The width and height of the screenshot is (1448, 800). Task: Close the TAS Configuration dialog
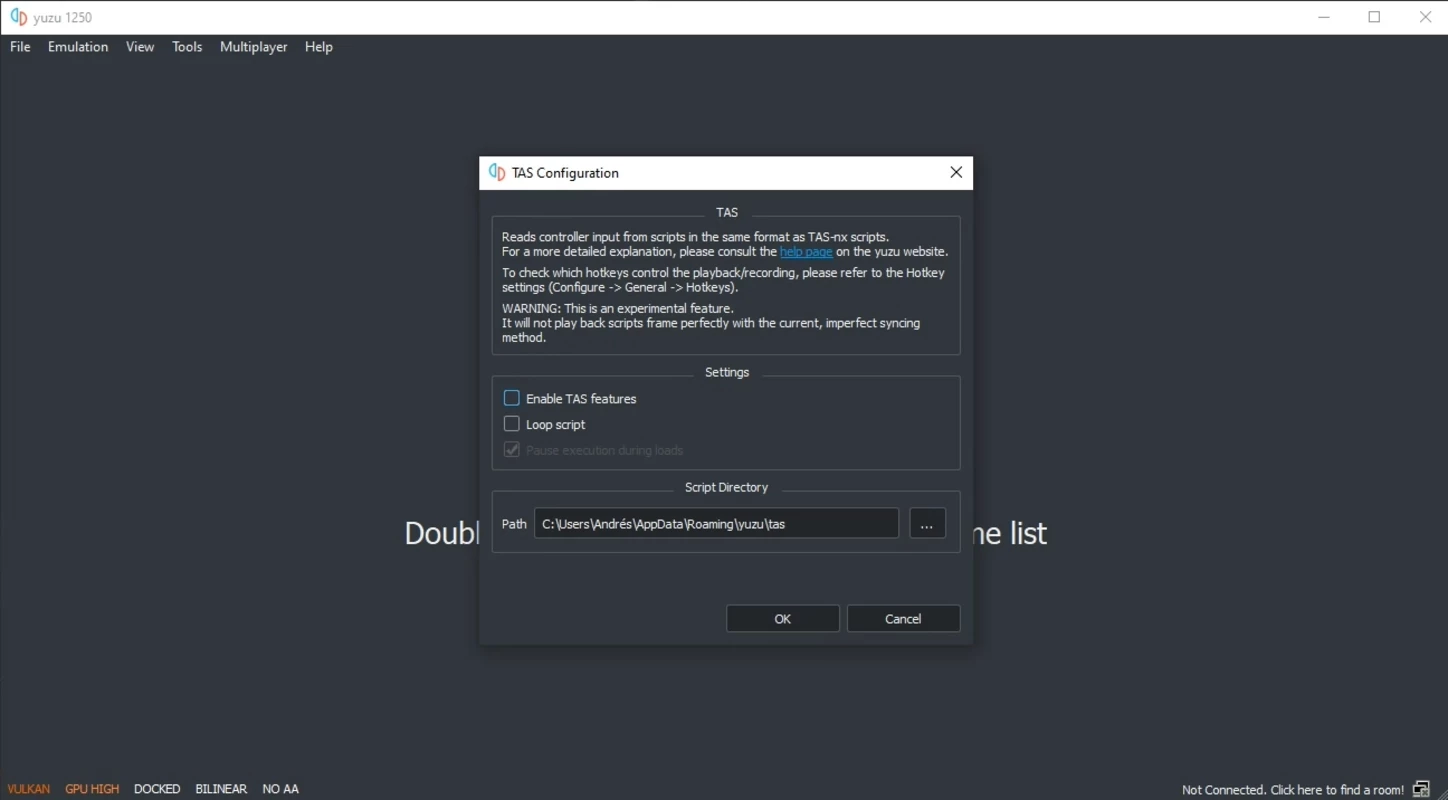coord(956,173)
